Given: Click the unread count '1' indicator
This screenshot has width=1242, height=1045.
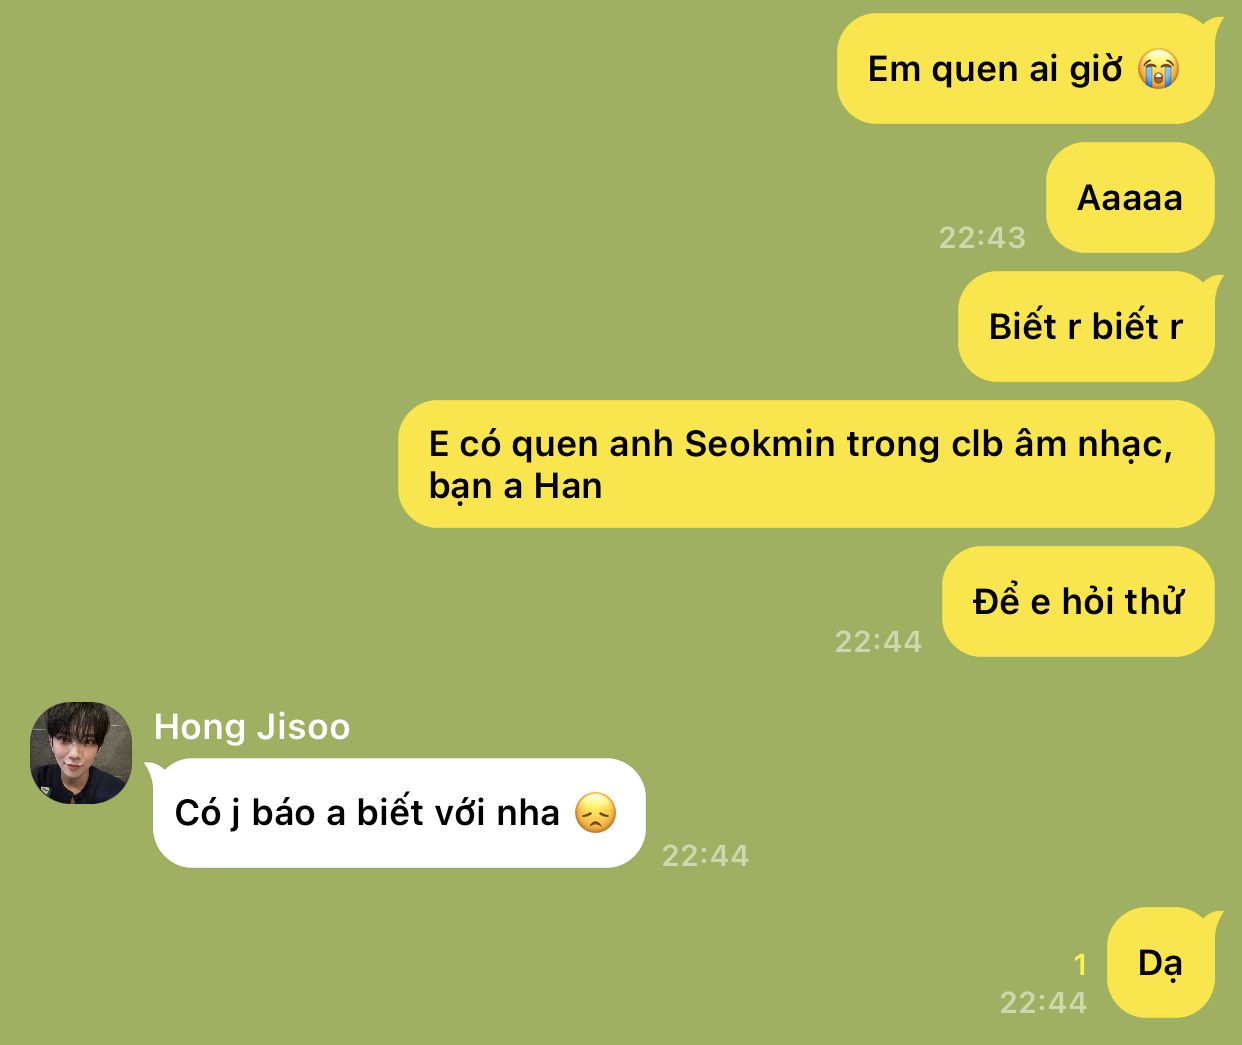Looking at the screenshot, I should pos(1080,964).
